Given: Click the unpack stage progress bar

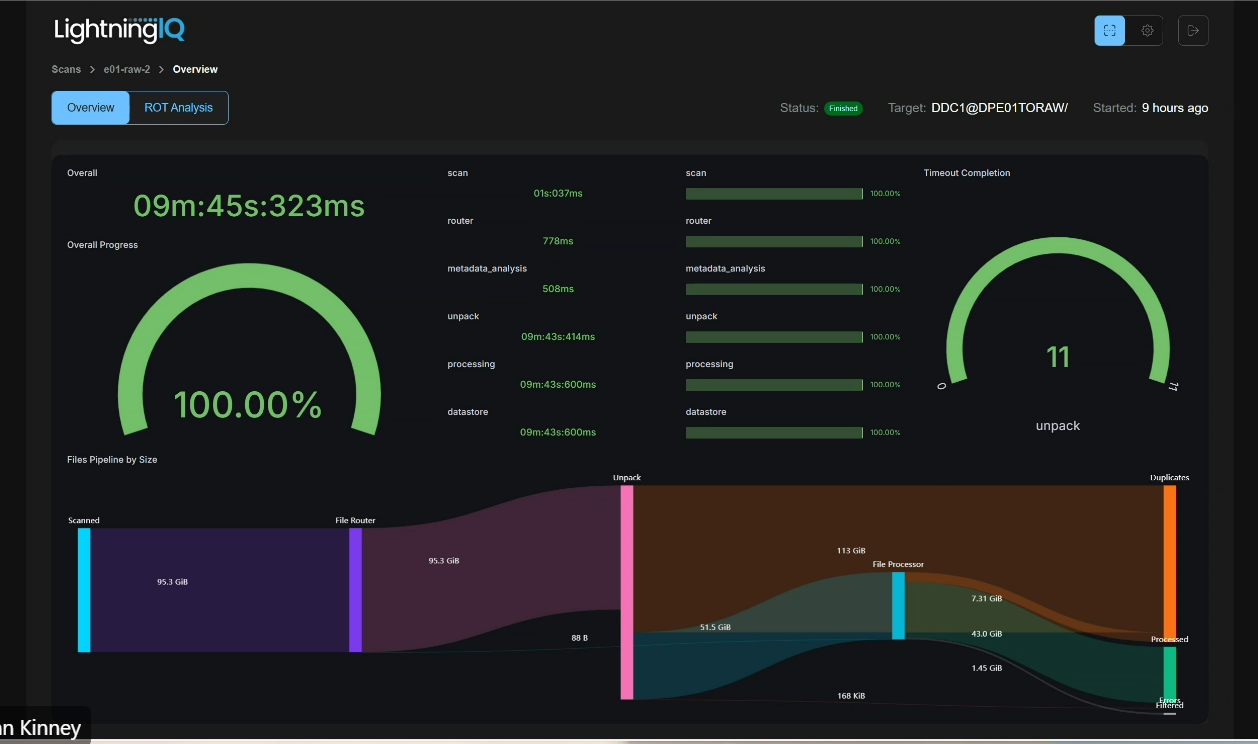Looking at the screenshot, I should (x=774, y=337).
